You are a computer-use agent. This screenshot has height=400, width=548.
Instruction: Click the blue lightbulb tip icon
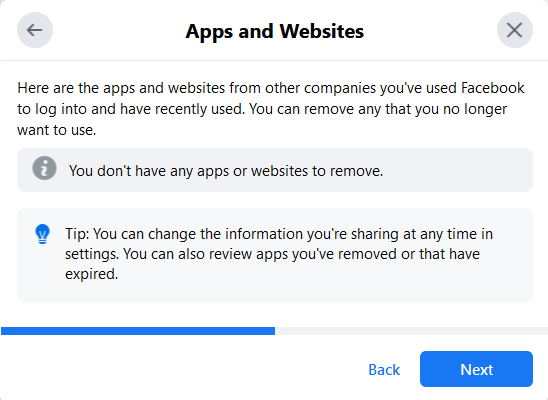[x=43, y=234]
